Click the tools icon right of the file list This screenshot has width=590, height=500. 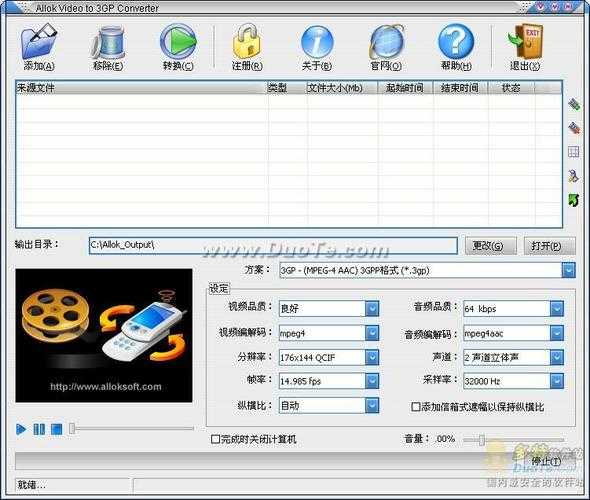[x=573, y=176]
